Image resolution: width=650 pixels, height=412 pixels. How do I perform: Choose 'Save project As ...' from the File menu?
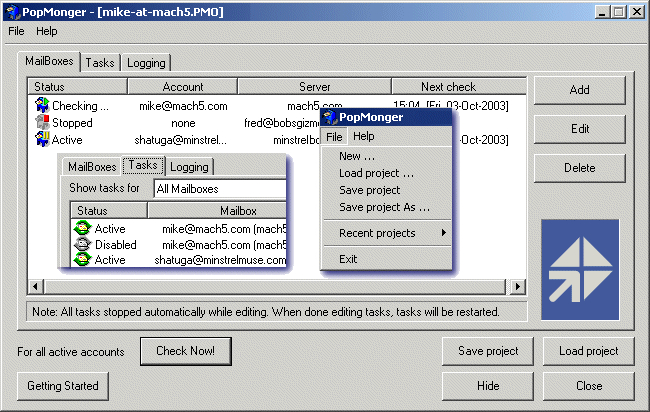(384, 207)
